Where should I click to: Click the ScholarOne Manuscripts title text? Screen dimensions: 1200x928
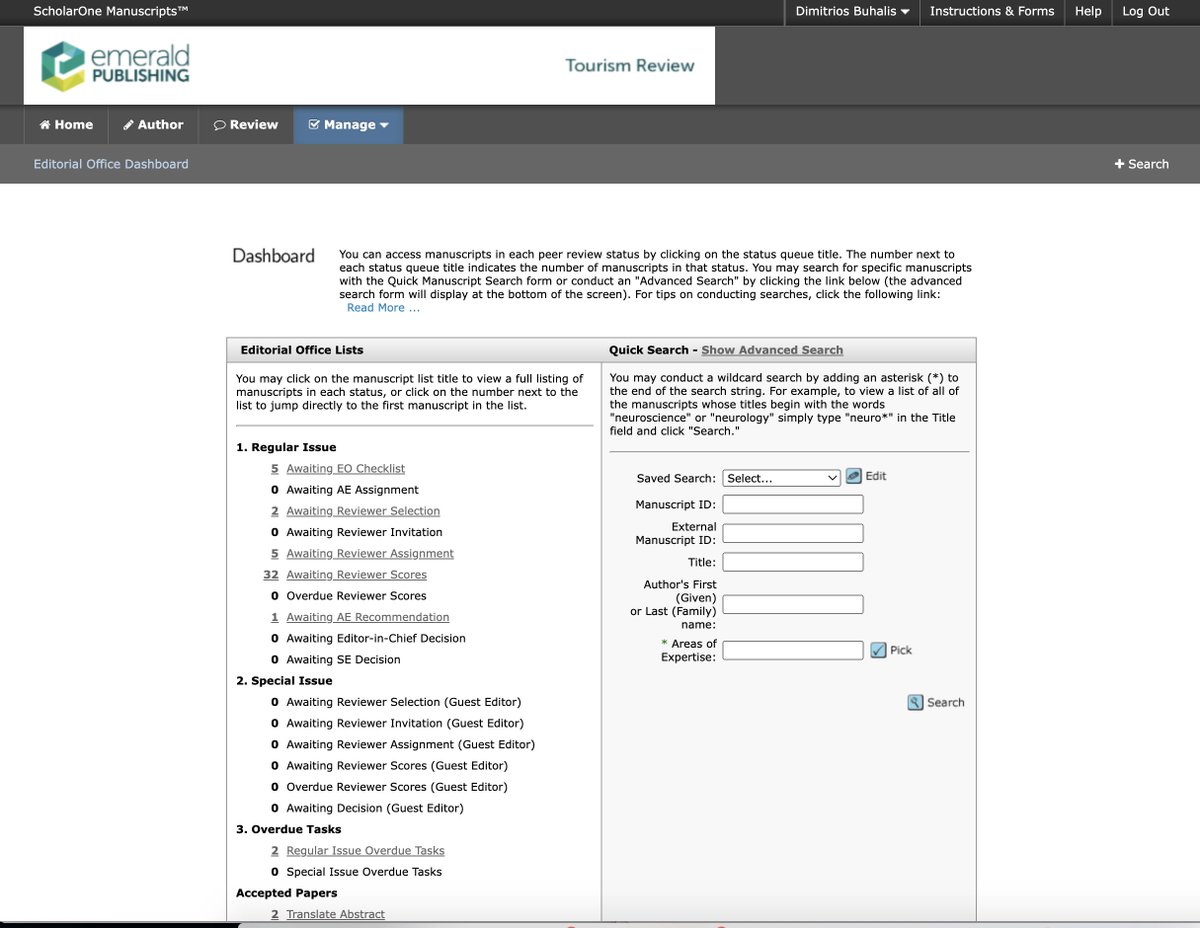click(110, 11)
